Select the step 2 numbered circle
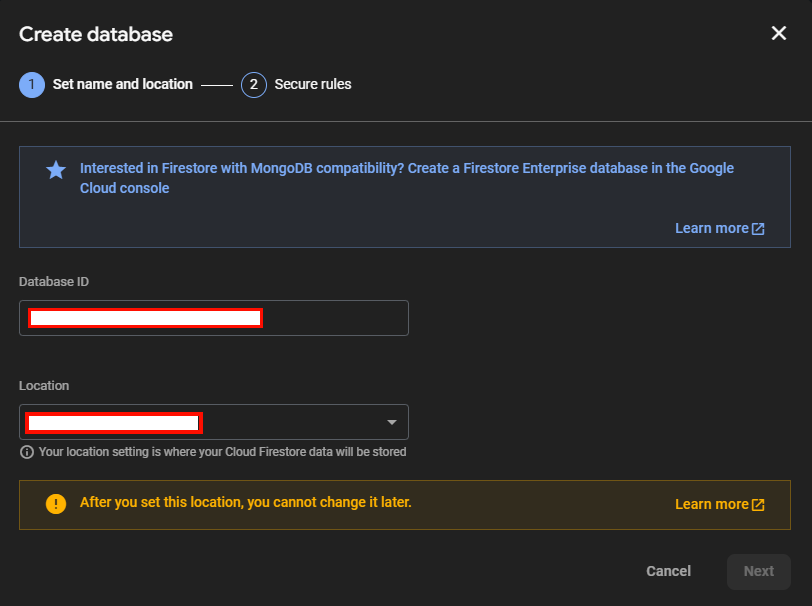The height and width of the screenshot is (606, 812). point(253,85)
